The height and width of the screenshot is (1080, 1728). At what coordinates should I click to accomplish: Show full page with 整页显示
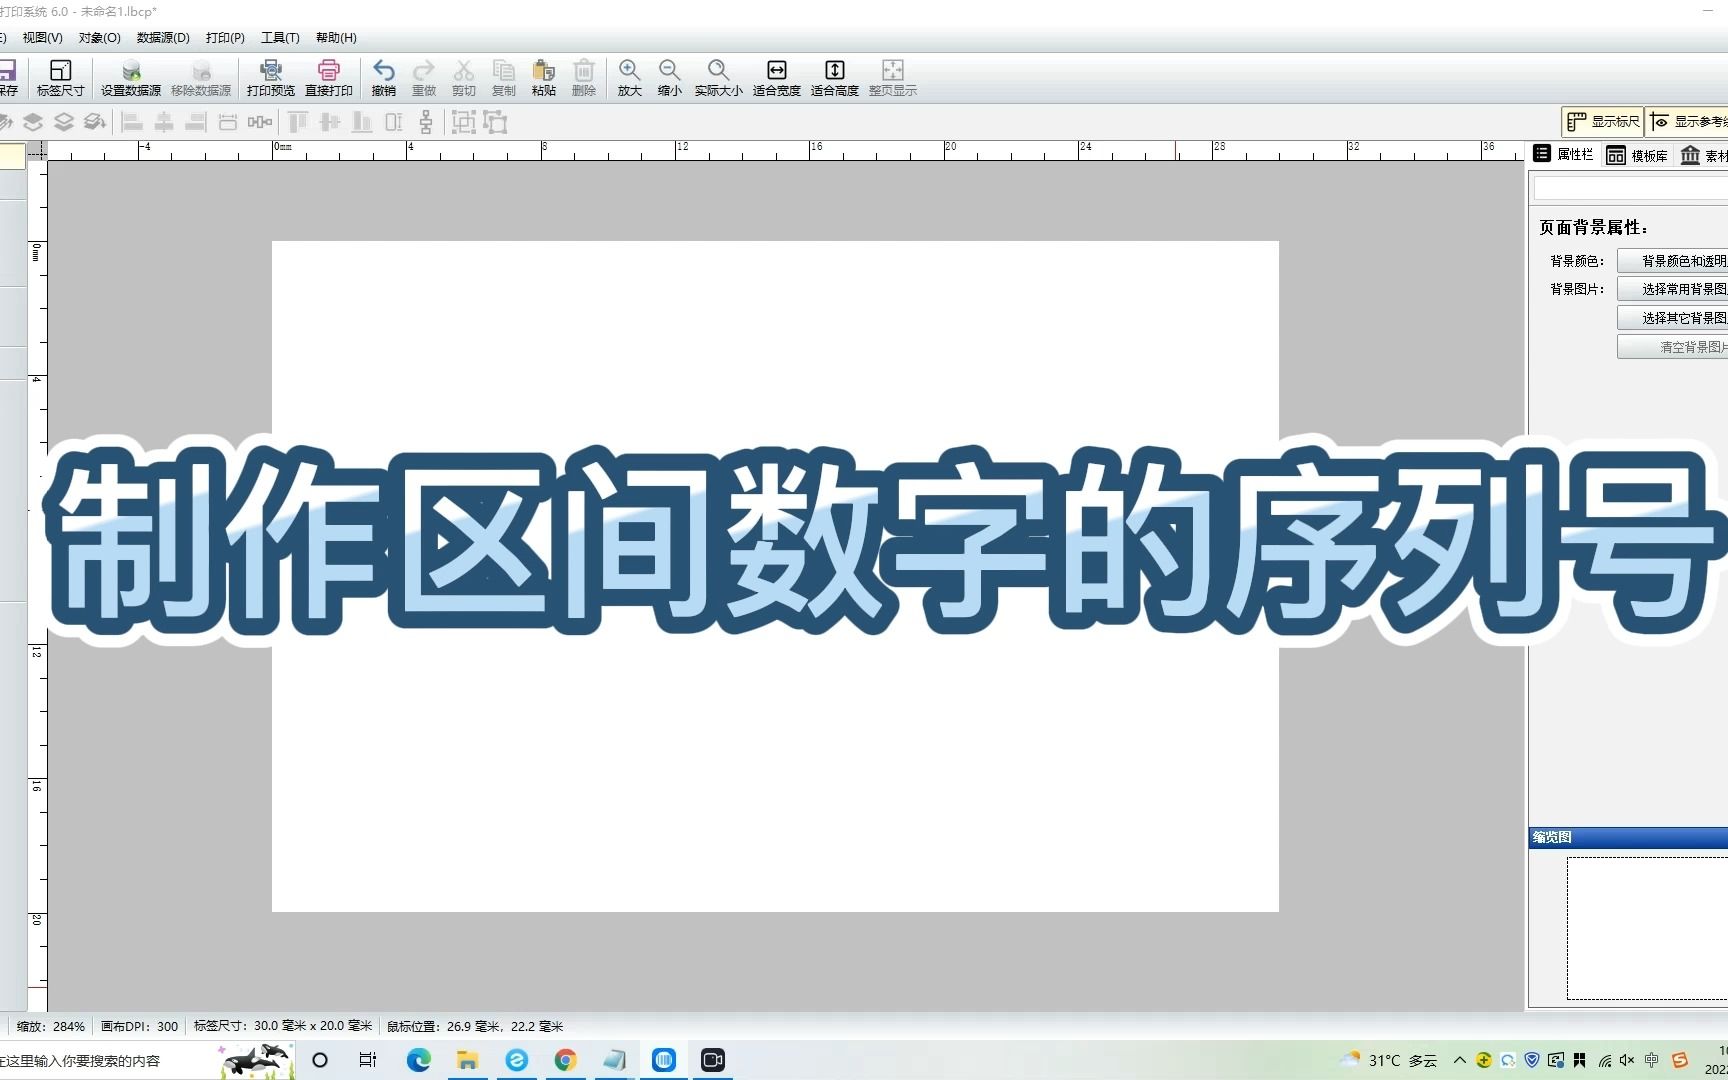[893, 77]
